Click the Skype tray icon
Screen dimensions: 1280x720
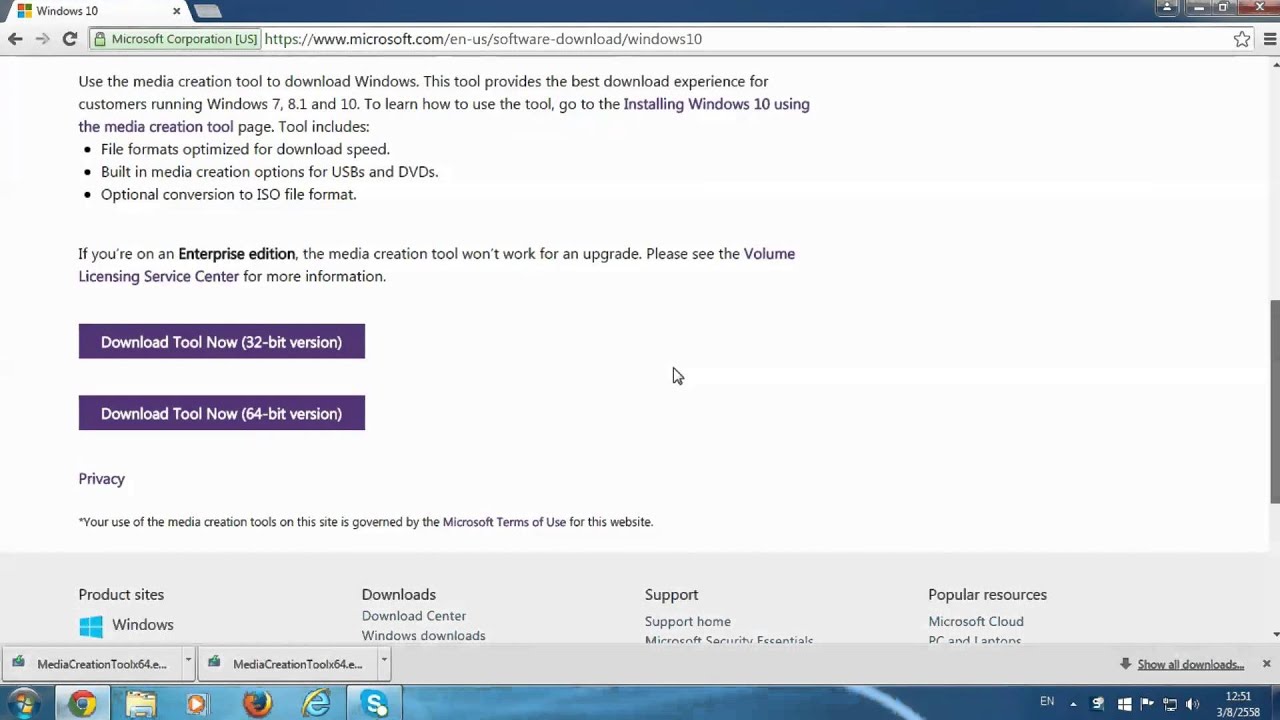(x=1099, y=704)
